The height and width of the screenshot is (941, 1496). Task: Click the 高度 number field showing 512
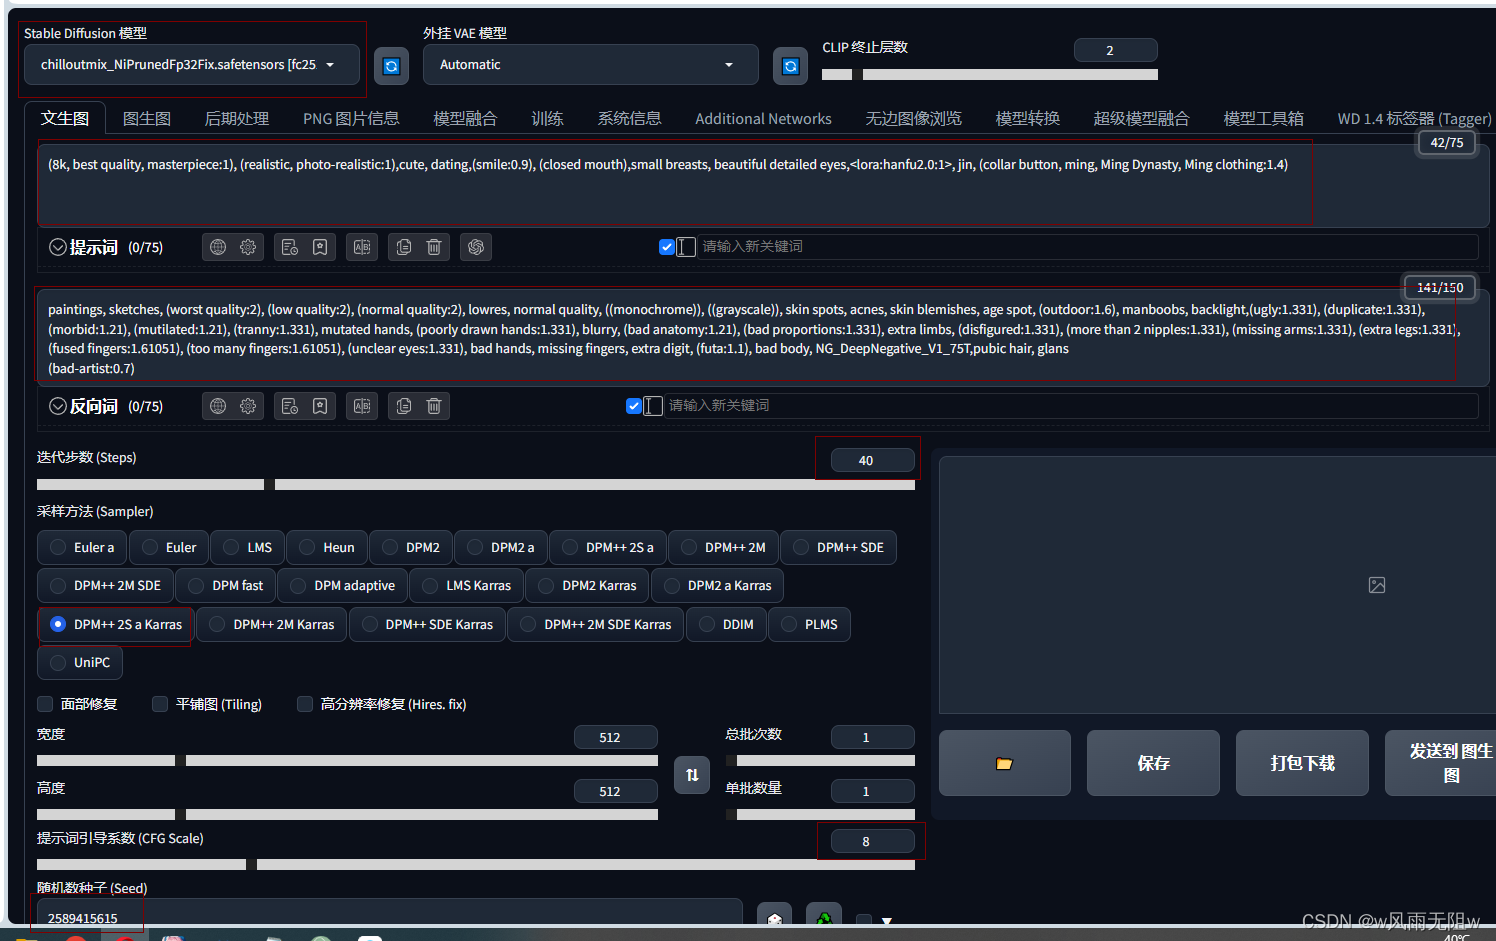[615, 791]
